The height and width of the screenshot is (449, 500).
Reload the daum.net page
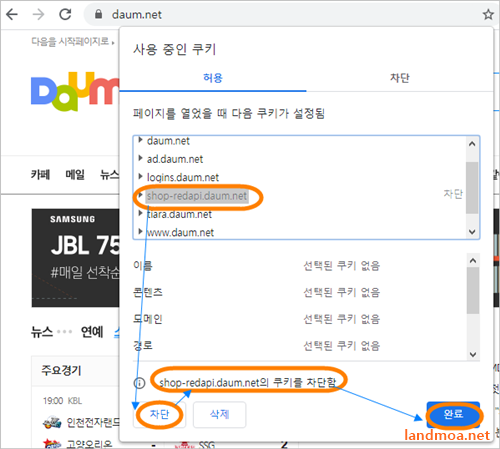65,14
